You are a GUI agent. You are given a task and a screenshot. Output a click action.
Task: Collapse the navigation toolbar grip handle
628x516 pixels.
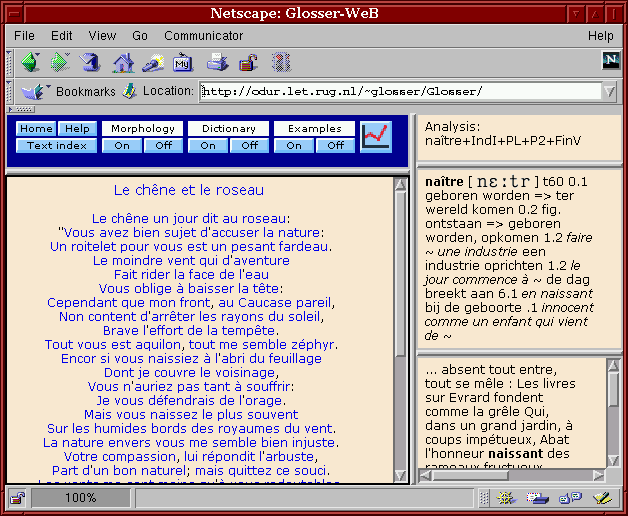coord(10,62)
